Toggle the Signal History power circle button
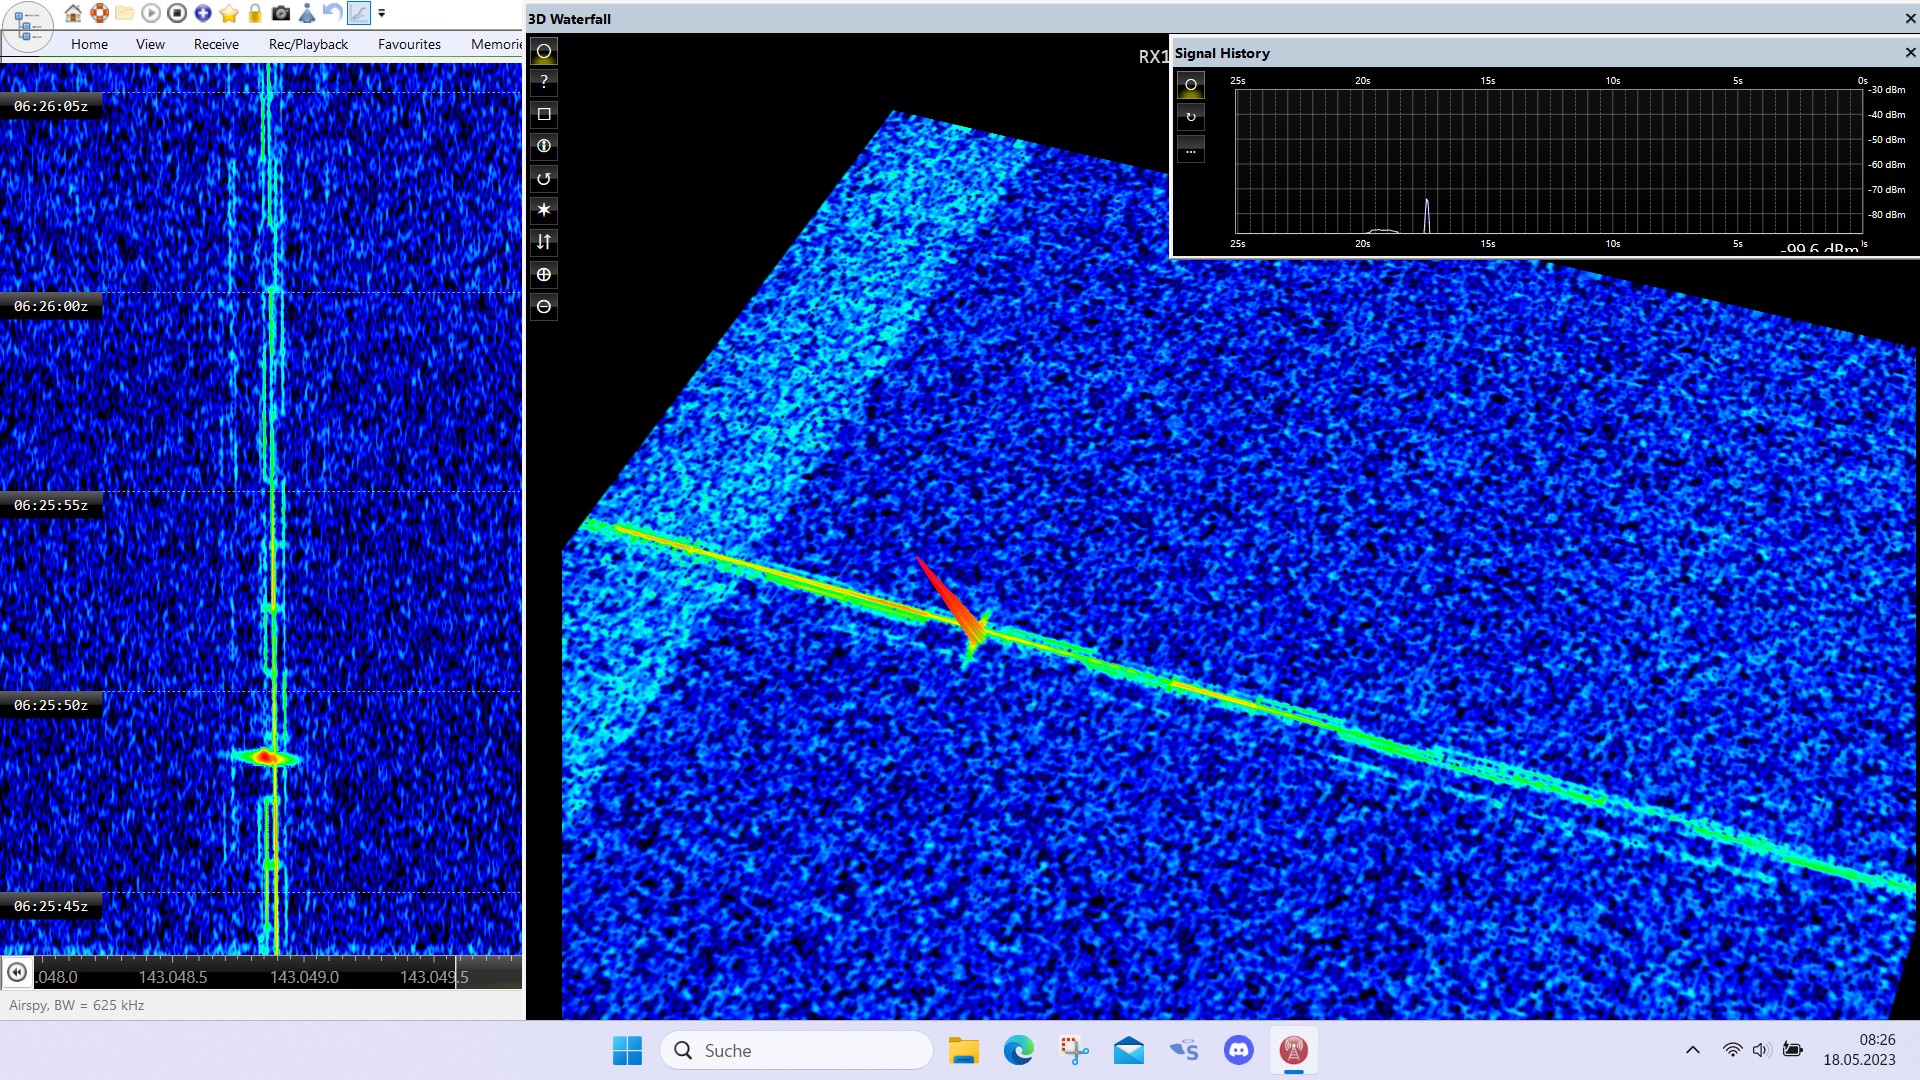The height and width of the screenshot is (1080, 1920). pyautogui.click(x=1191, y=85)
